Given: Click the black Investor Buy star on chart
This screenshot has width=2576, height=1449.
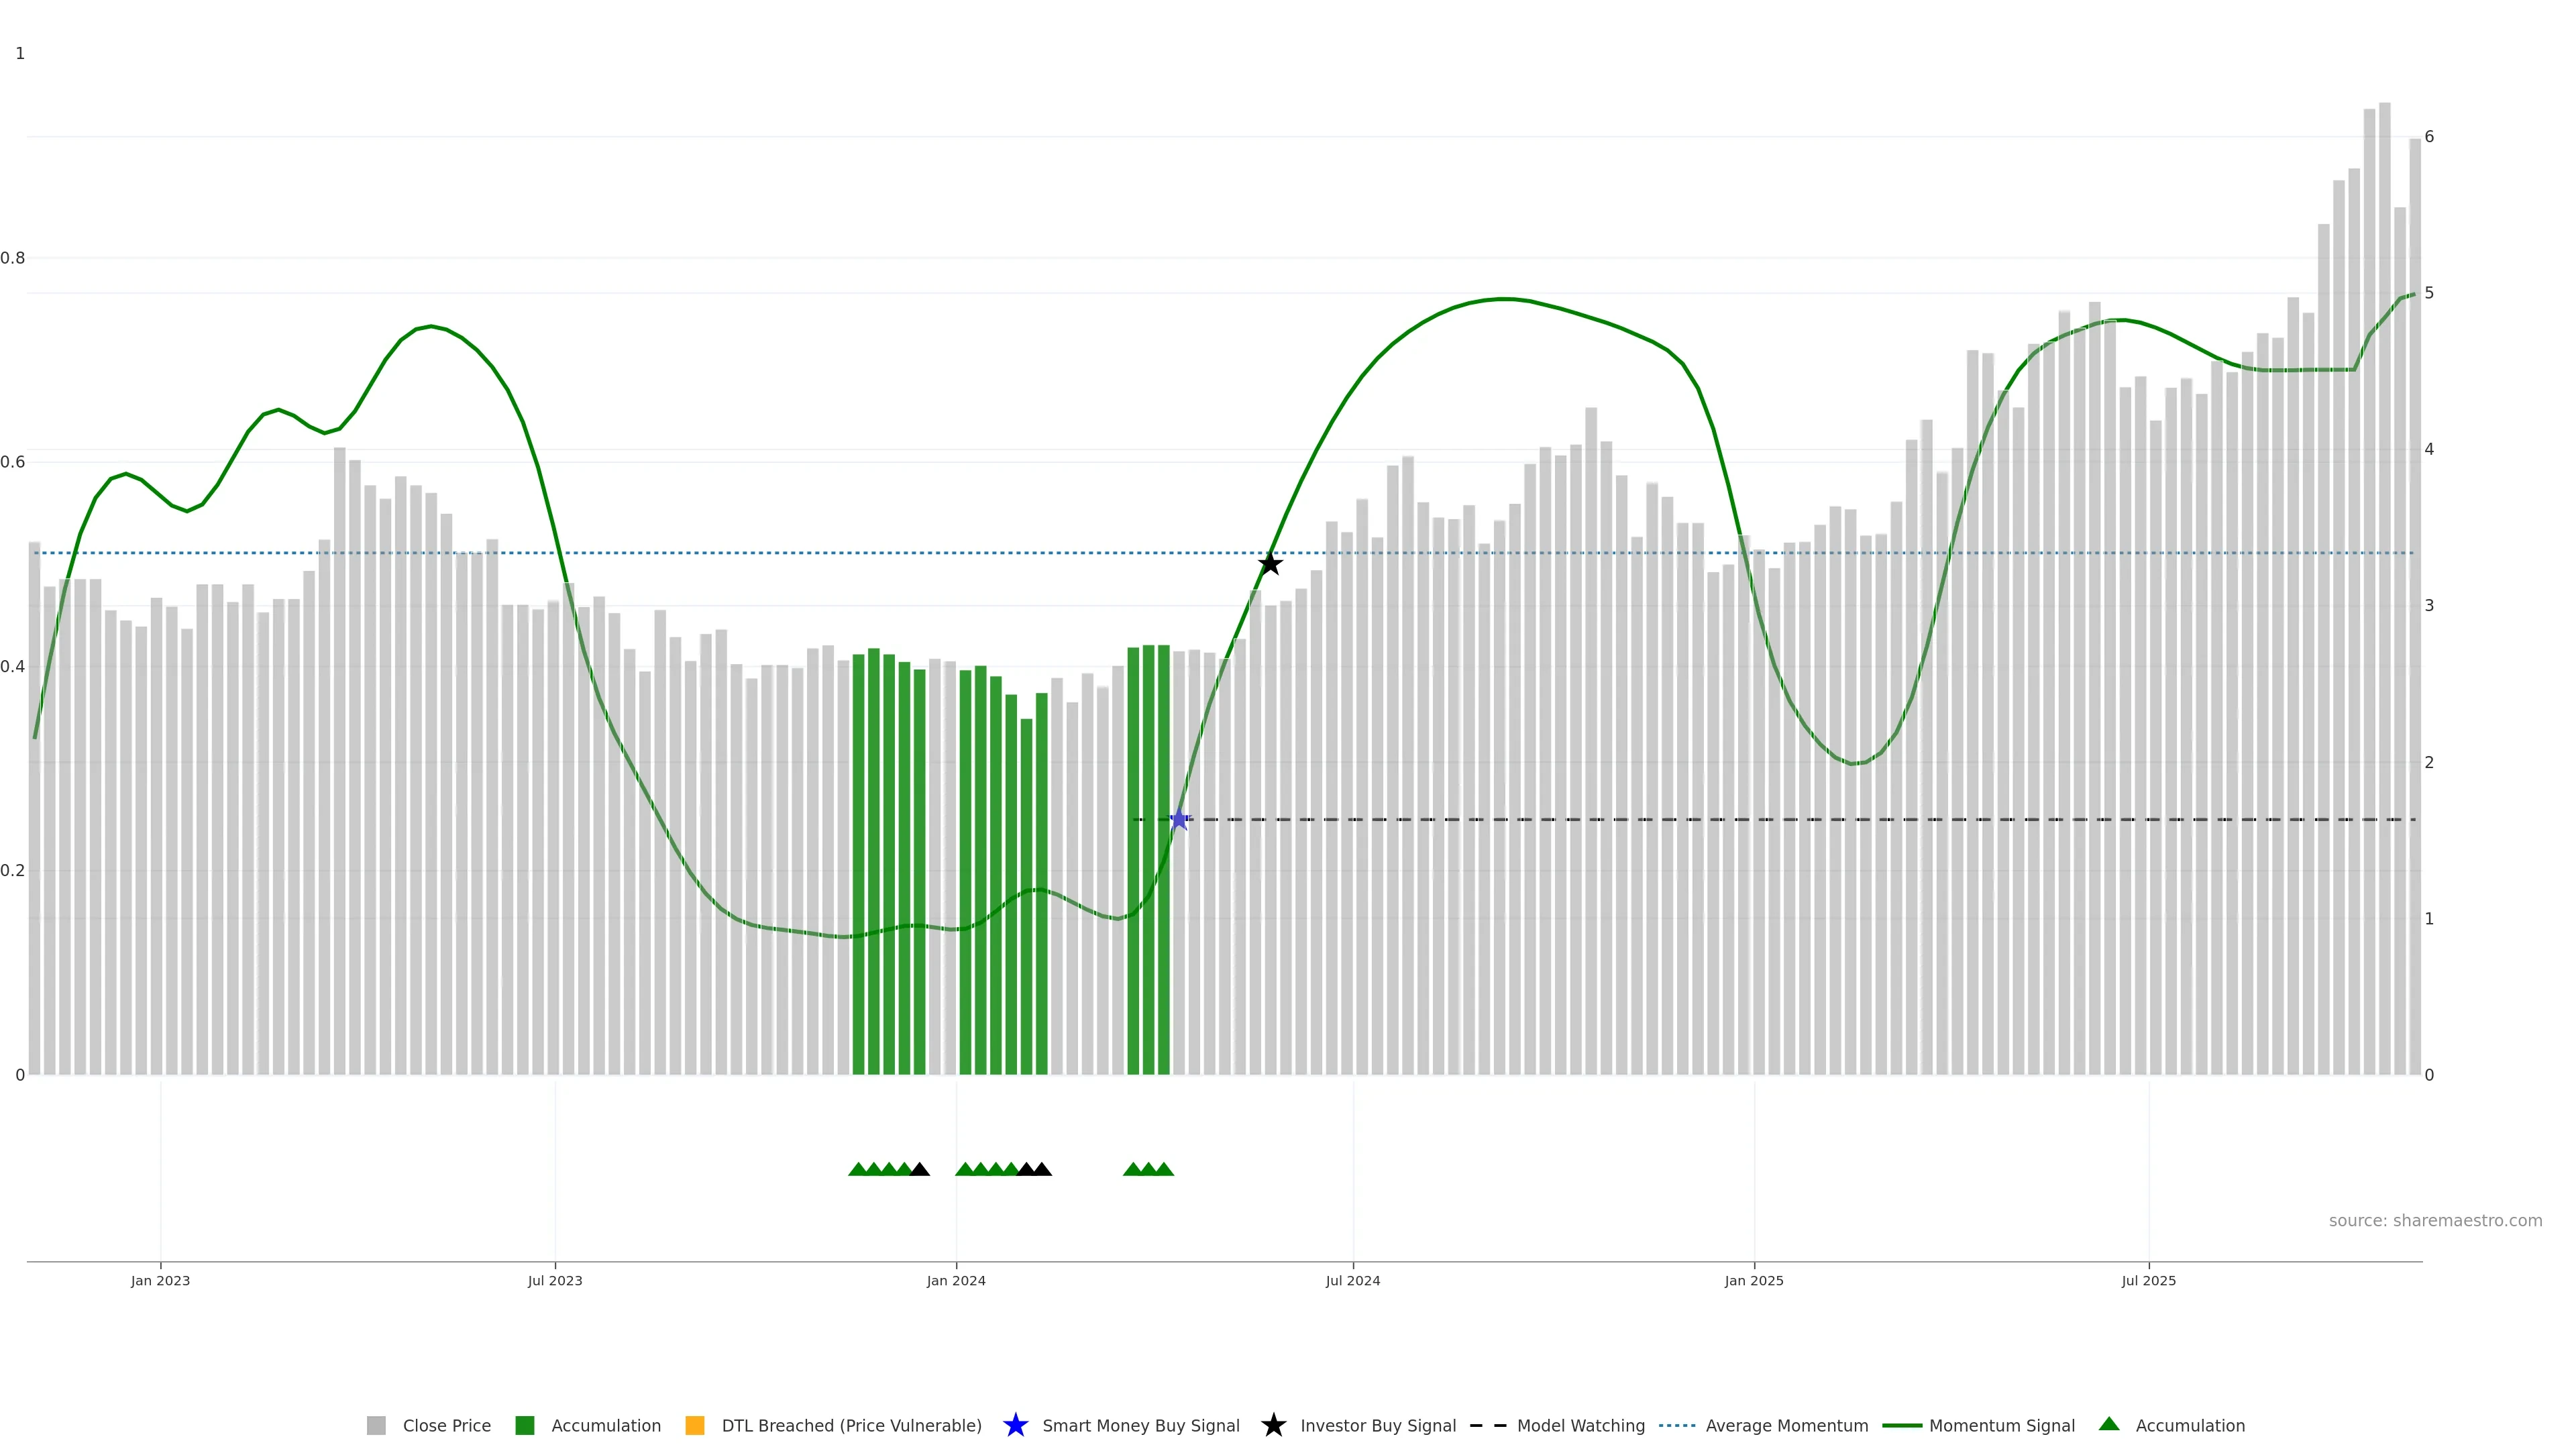Looking at the screenshot, I should (1270, 564).
